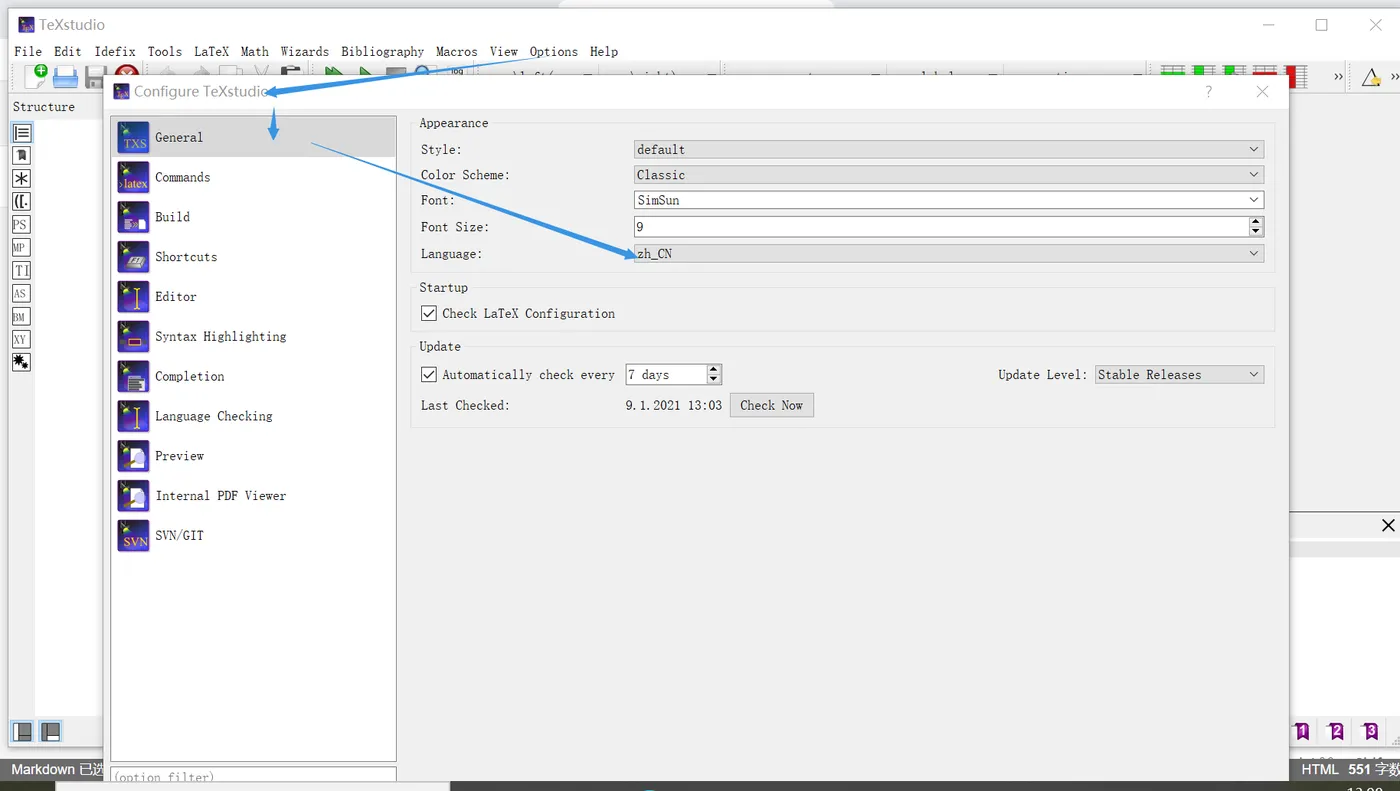Jump to bookmark 3 in status bar

[x=1370, y=732]
